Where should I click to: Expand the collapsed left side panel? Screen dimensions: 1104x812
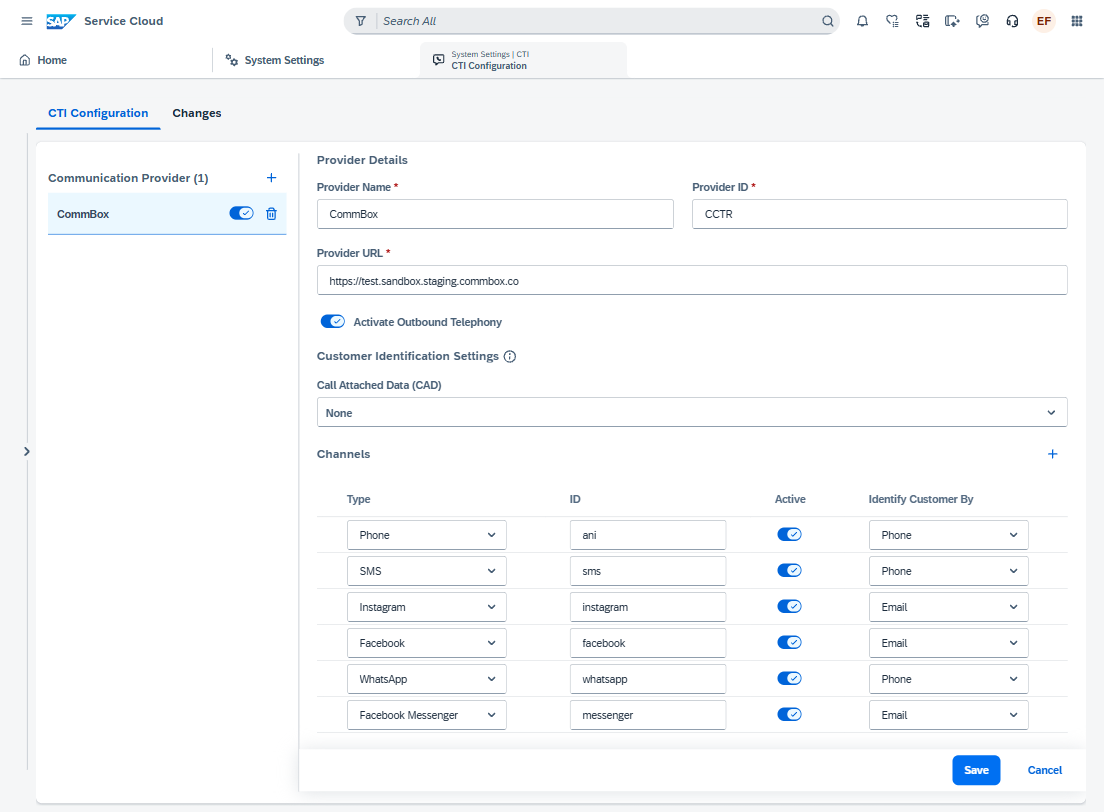coord(27,451)
